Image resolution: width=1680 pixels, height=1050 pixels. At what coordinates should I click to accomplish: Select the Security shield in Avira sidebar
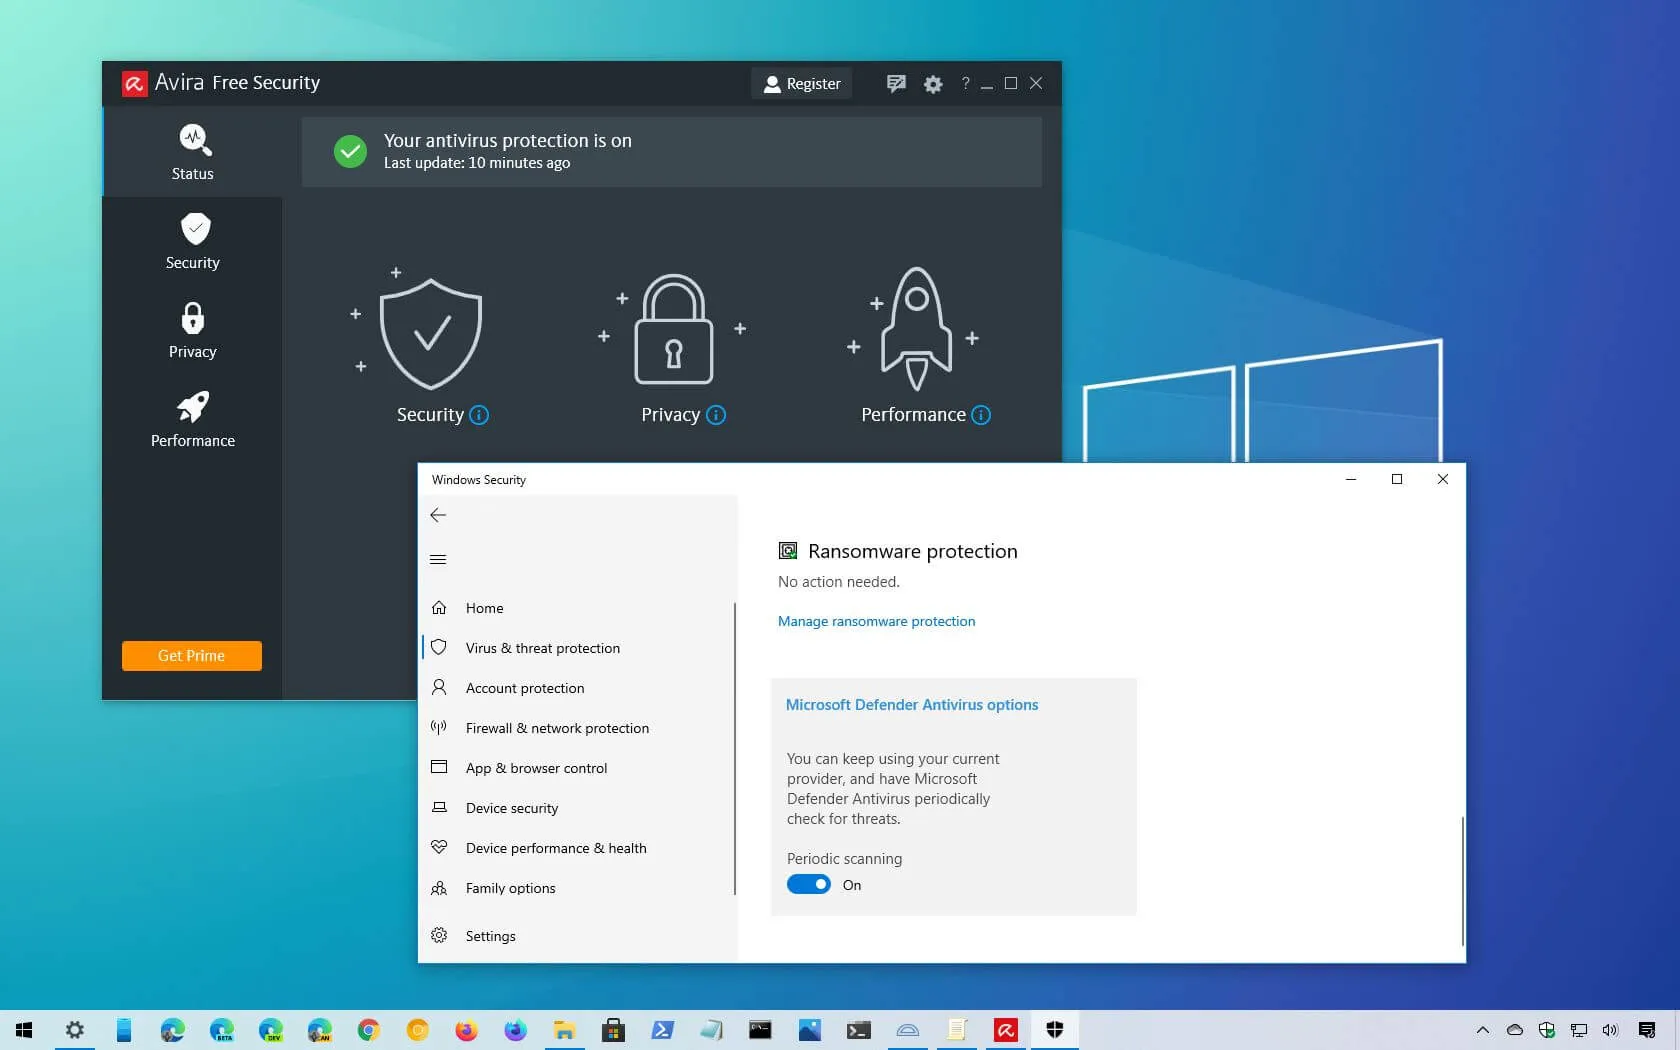click(x=191, y=240)
